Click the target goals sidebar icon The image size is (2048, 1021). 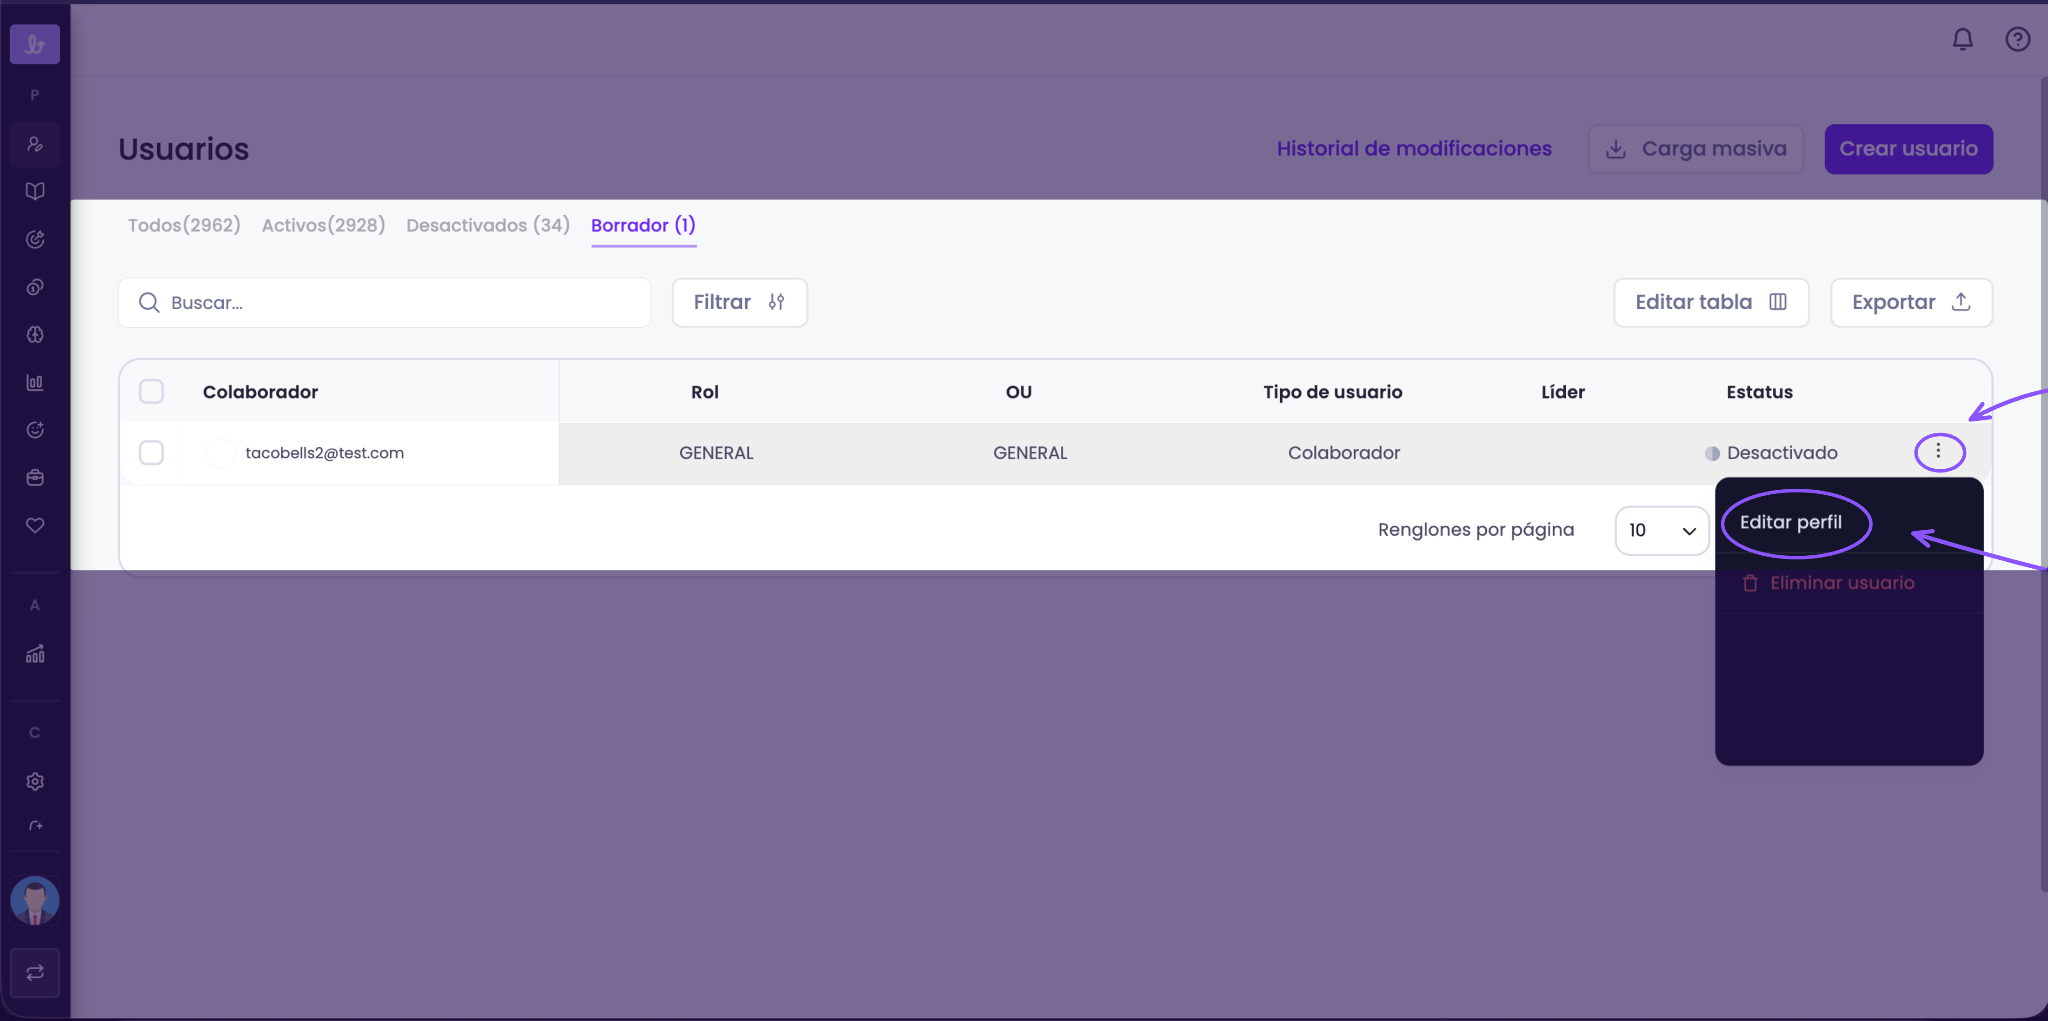tap(35, 239)
